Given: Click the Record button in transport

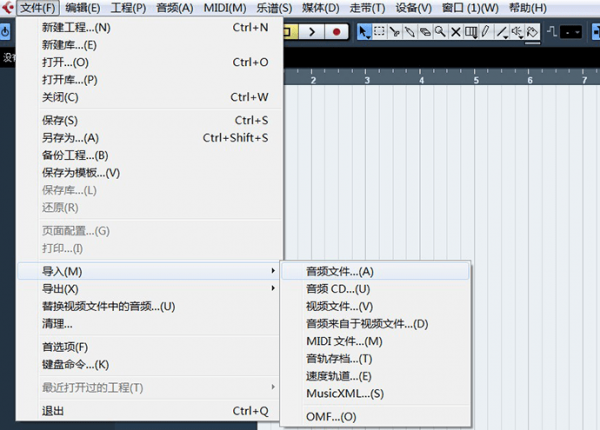Looking at the screenshot, I should (x=336, y=32).
